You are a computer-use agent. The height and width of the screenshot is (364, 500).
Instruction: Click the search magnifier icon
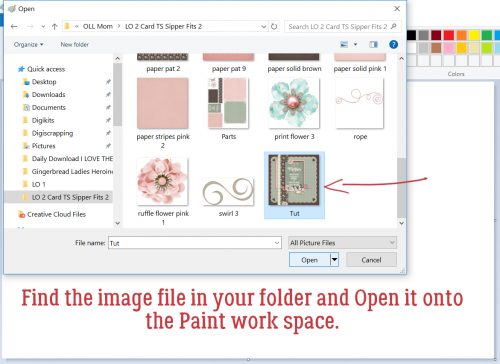click(x=394, y=26)
